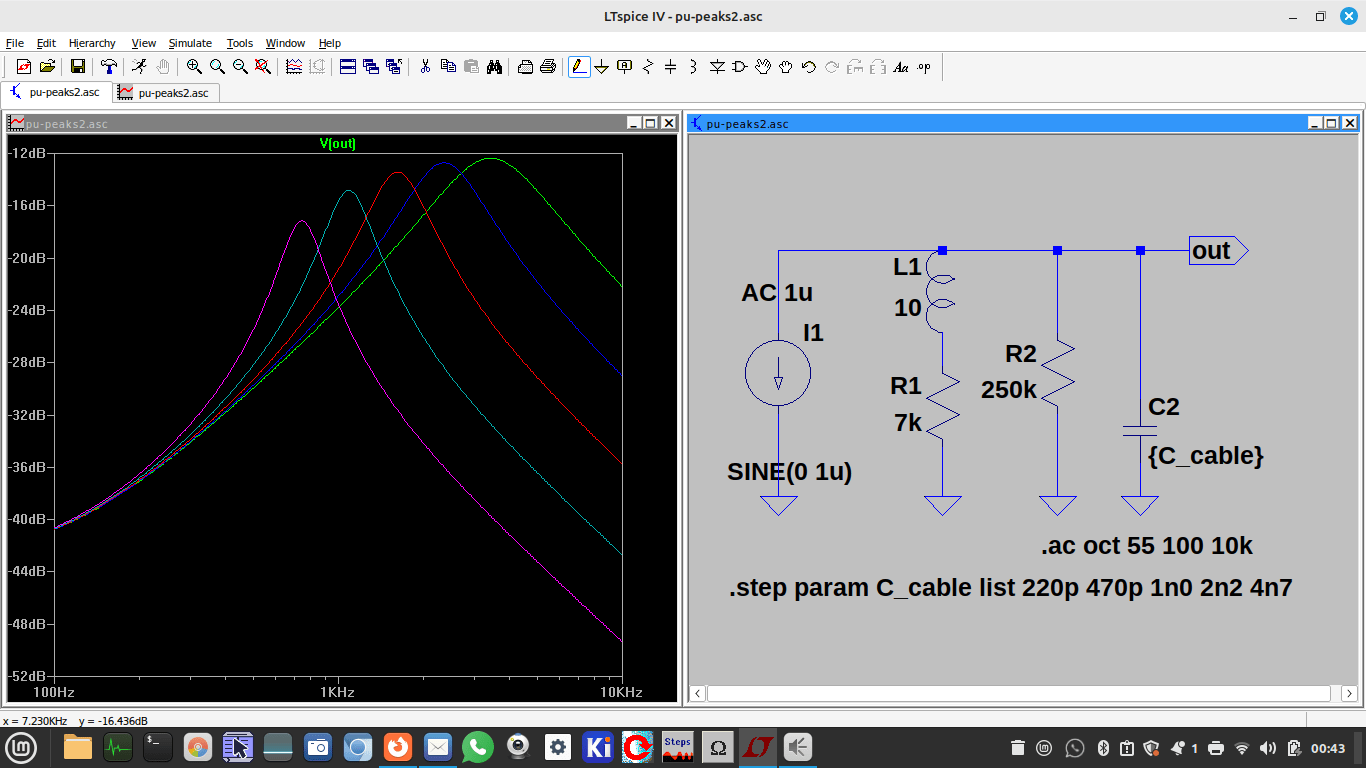Click the volume icon in system tray
Viewport: 1366px width, 768px height.
point(1268,748)
